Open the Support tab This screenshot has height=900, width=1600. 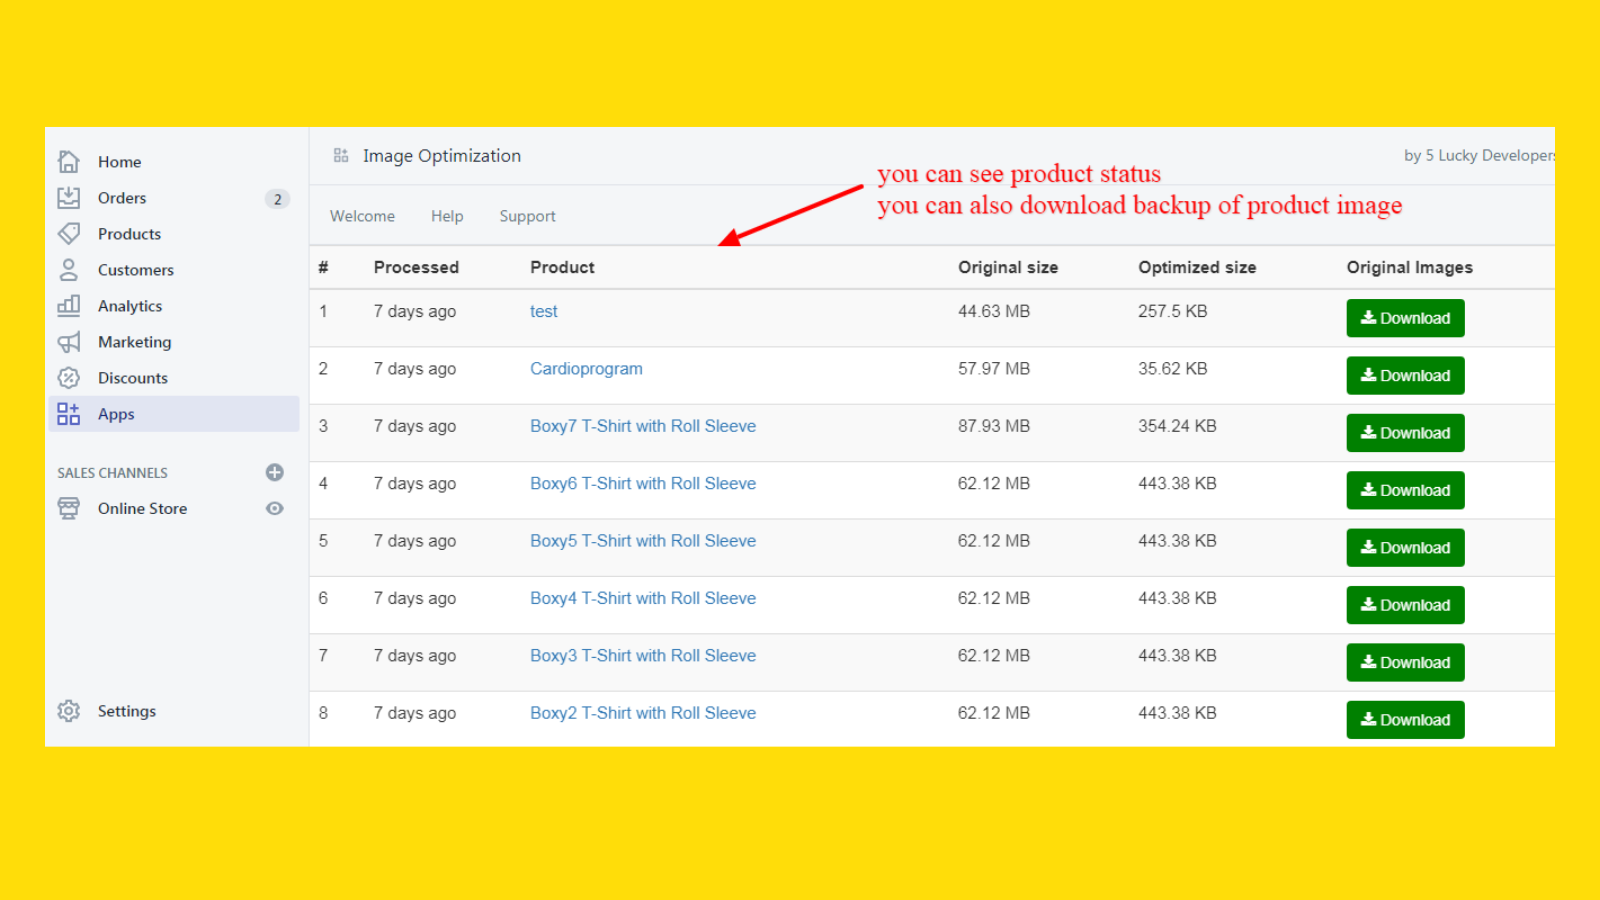coord(527,215)
